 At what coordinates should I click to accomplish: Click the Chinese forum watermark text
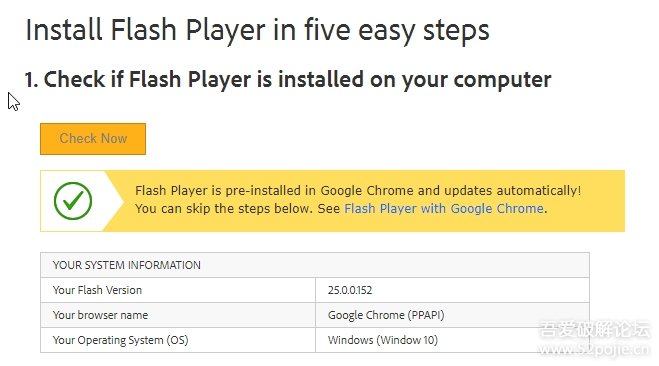click(x=594, y=329)
